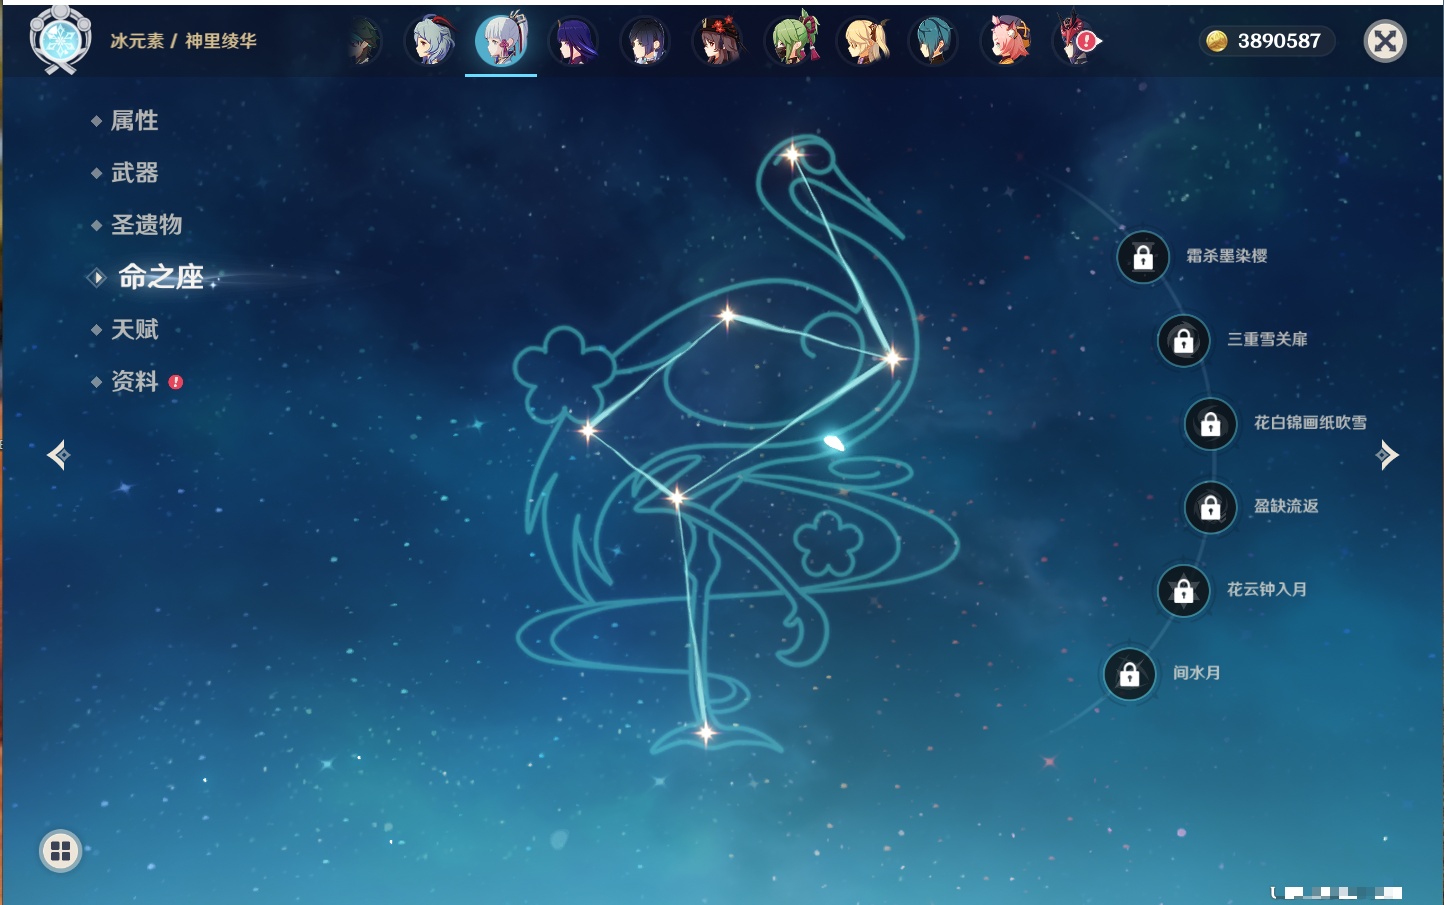Open the locked 花云钟入月 constellation node
Screen dimensions: 1444x905
coord(1184,590)
